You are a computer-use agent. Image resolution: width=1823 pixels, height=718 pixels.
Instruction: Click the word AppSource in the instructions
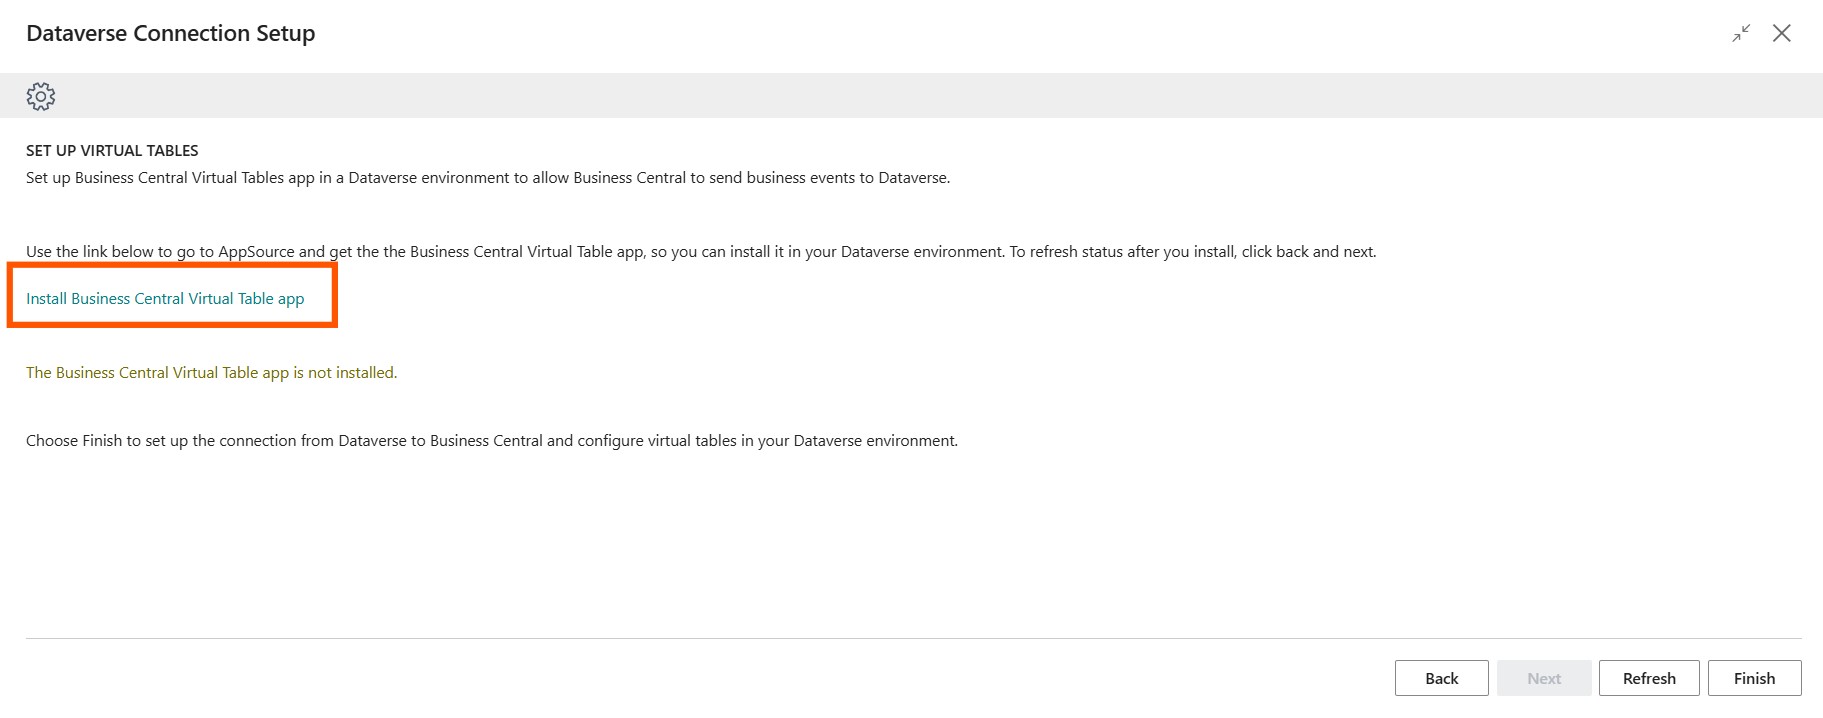click(x=256, y=251)
